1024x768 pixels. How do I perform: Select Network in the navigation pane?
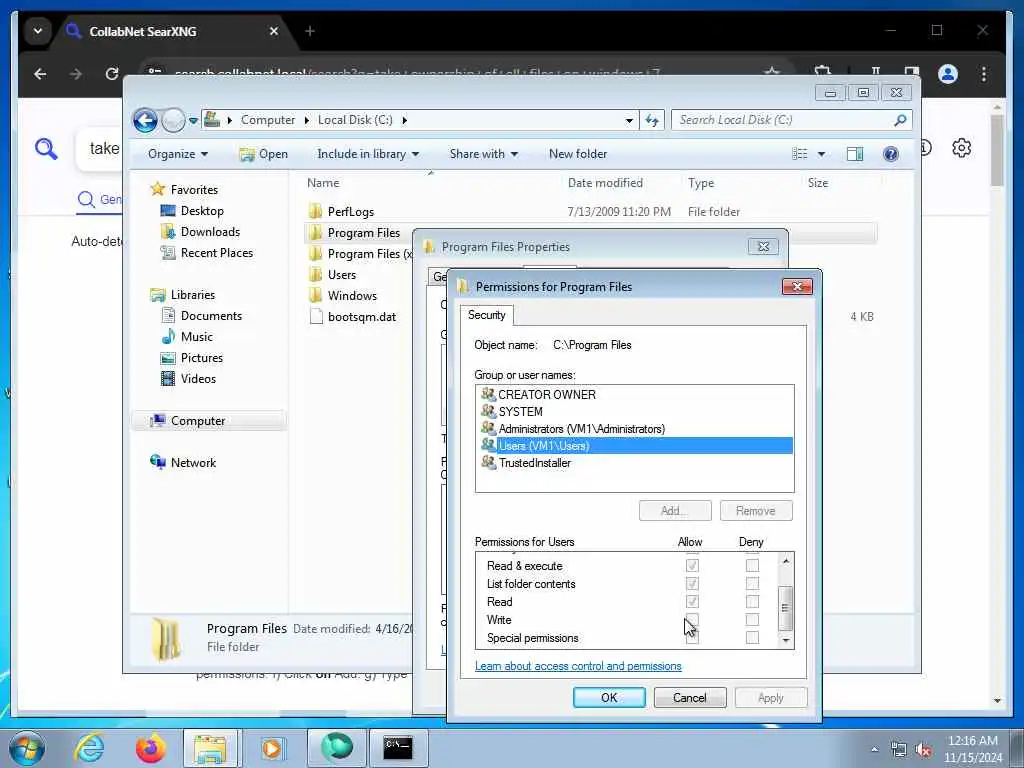(193, 463)
